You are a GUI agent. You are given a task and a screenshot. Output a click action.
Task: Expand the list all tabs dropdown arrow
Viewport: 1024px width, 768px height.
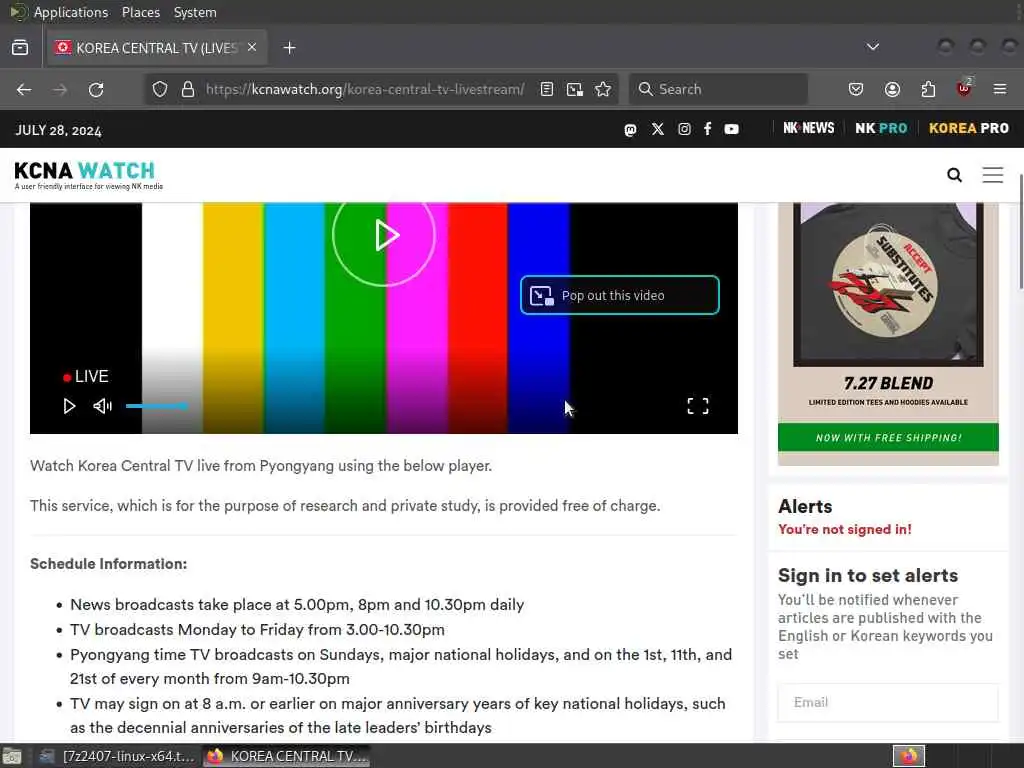(872, 47)
